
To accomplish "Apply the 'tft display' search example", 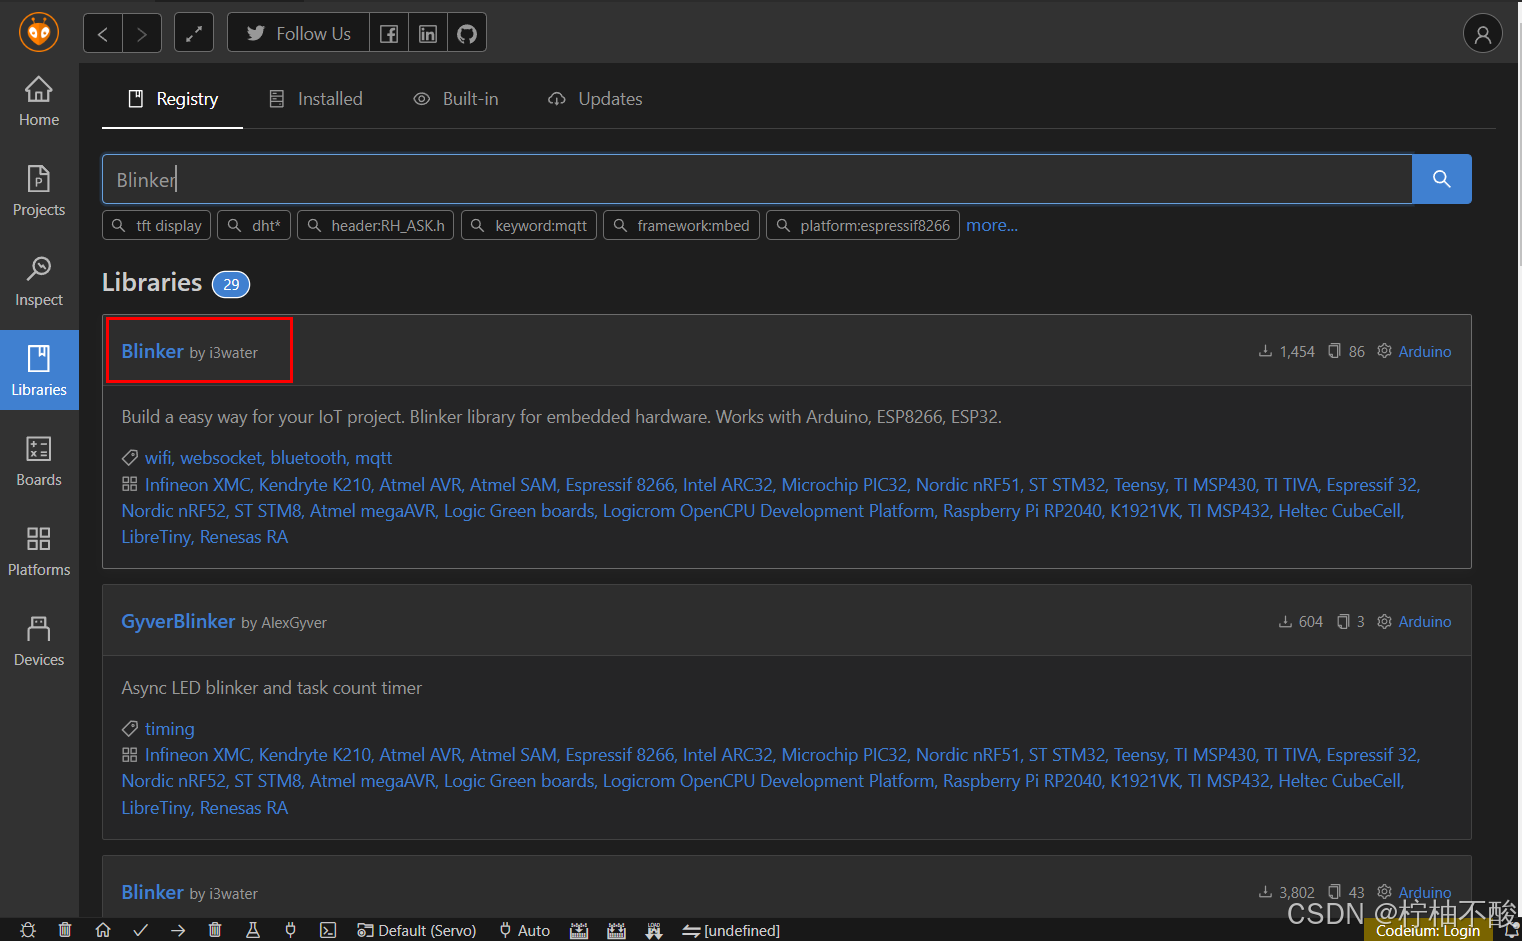I will point(157,225).
